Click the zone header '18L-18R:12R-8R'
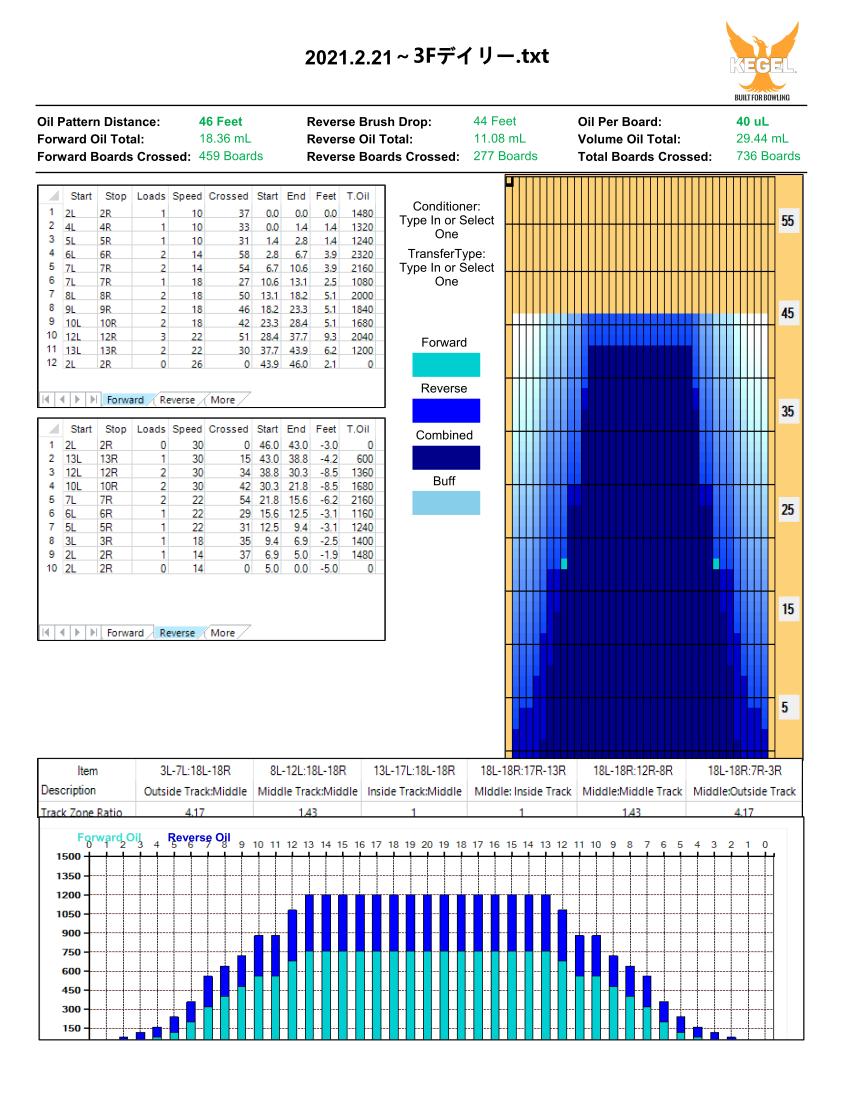Screen dimensions: 851x1101 (633, 771)
